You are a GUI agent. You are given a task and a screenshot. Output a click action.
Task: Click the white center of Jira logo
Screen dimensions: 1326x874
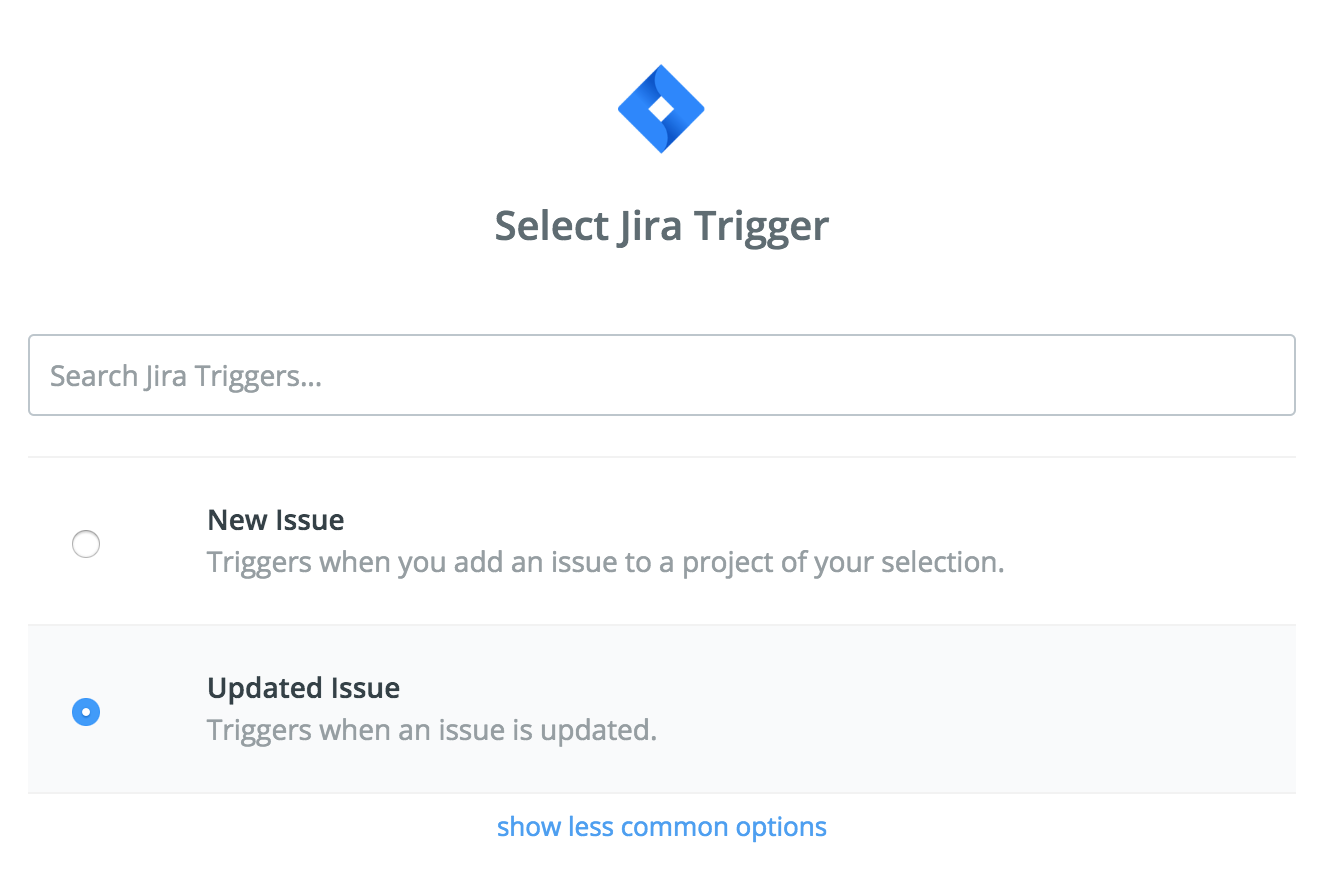pyautogui.click(x=661, y=108)
